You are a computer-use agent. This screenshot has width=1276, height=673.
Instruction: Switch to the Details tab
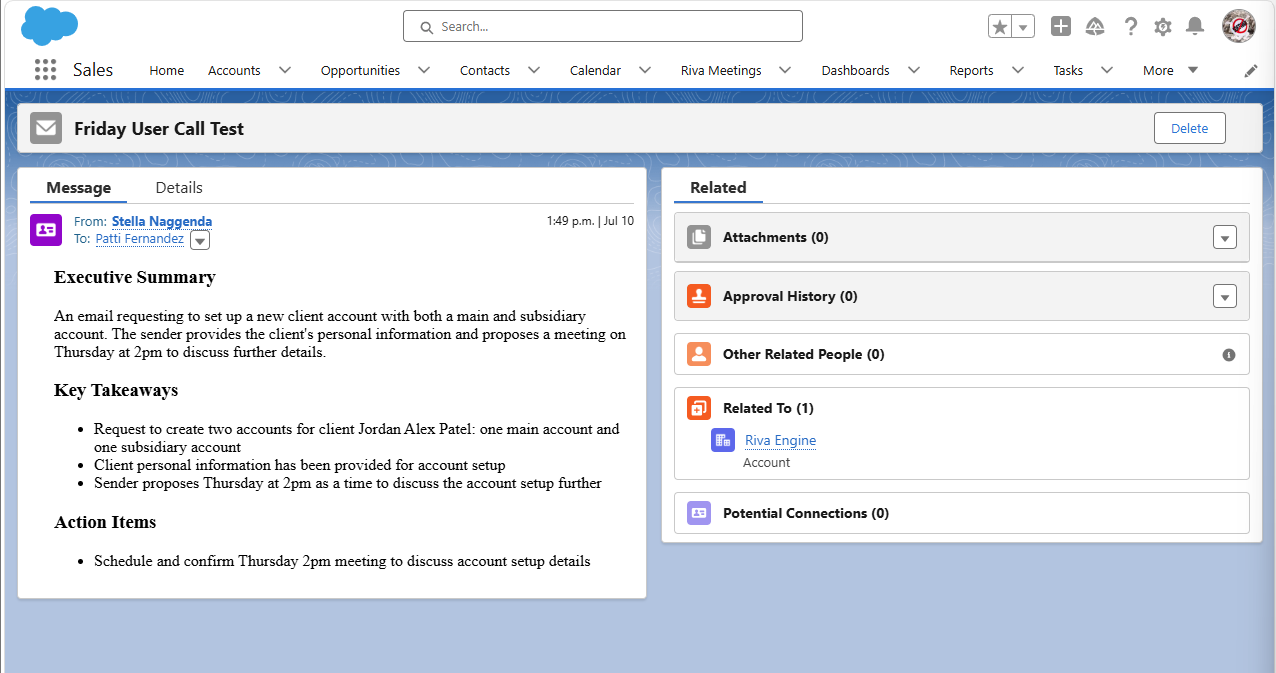(179, 188)
